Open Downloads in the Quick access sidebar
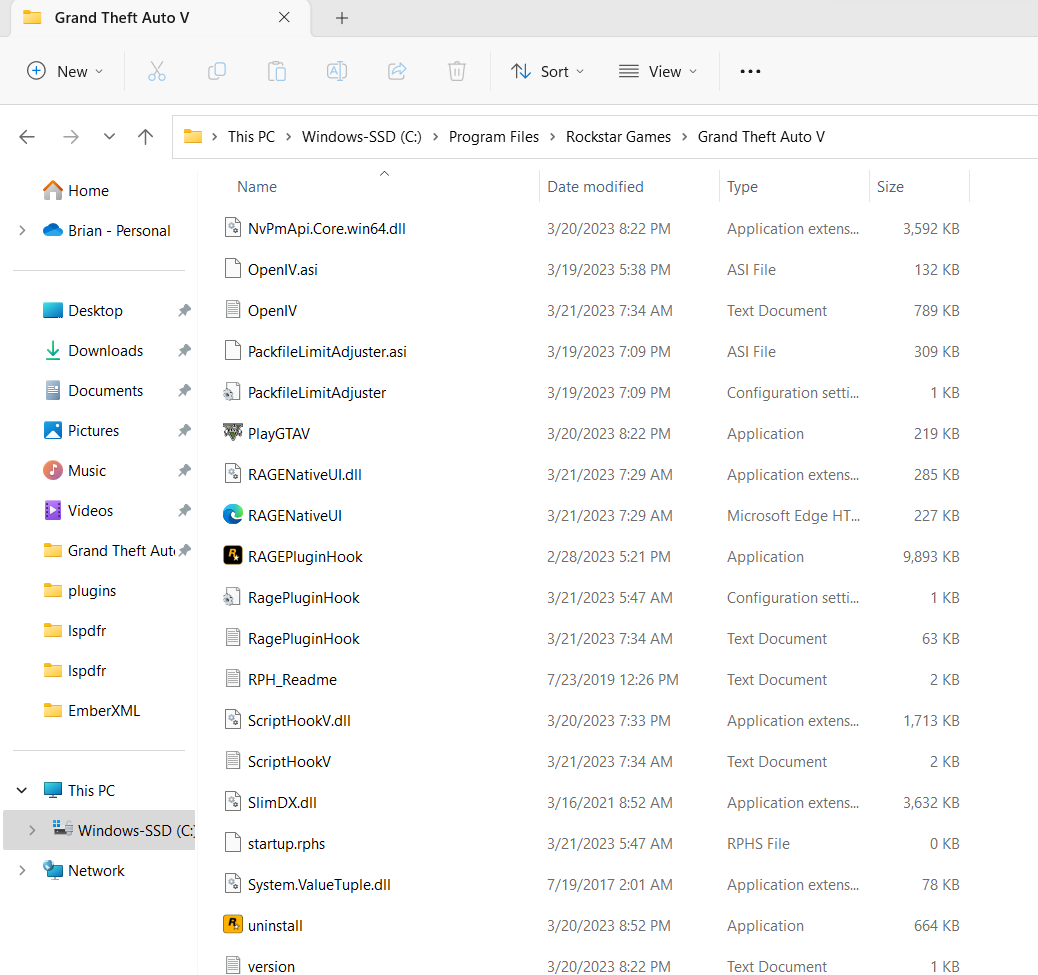This screenshot has width=1038, height=975. [105, 351]
